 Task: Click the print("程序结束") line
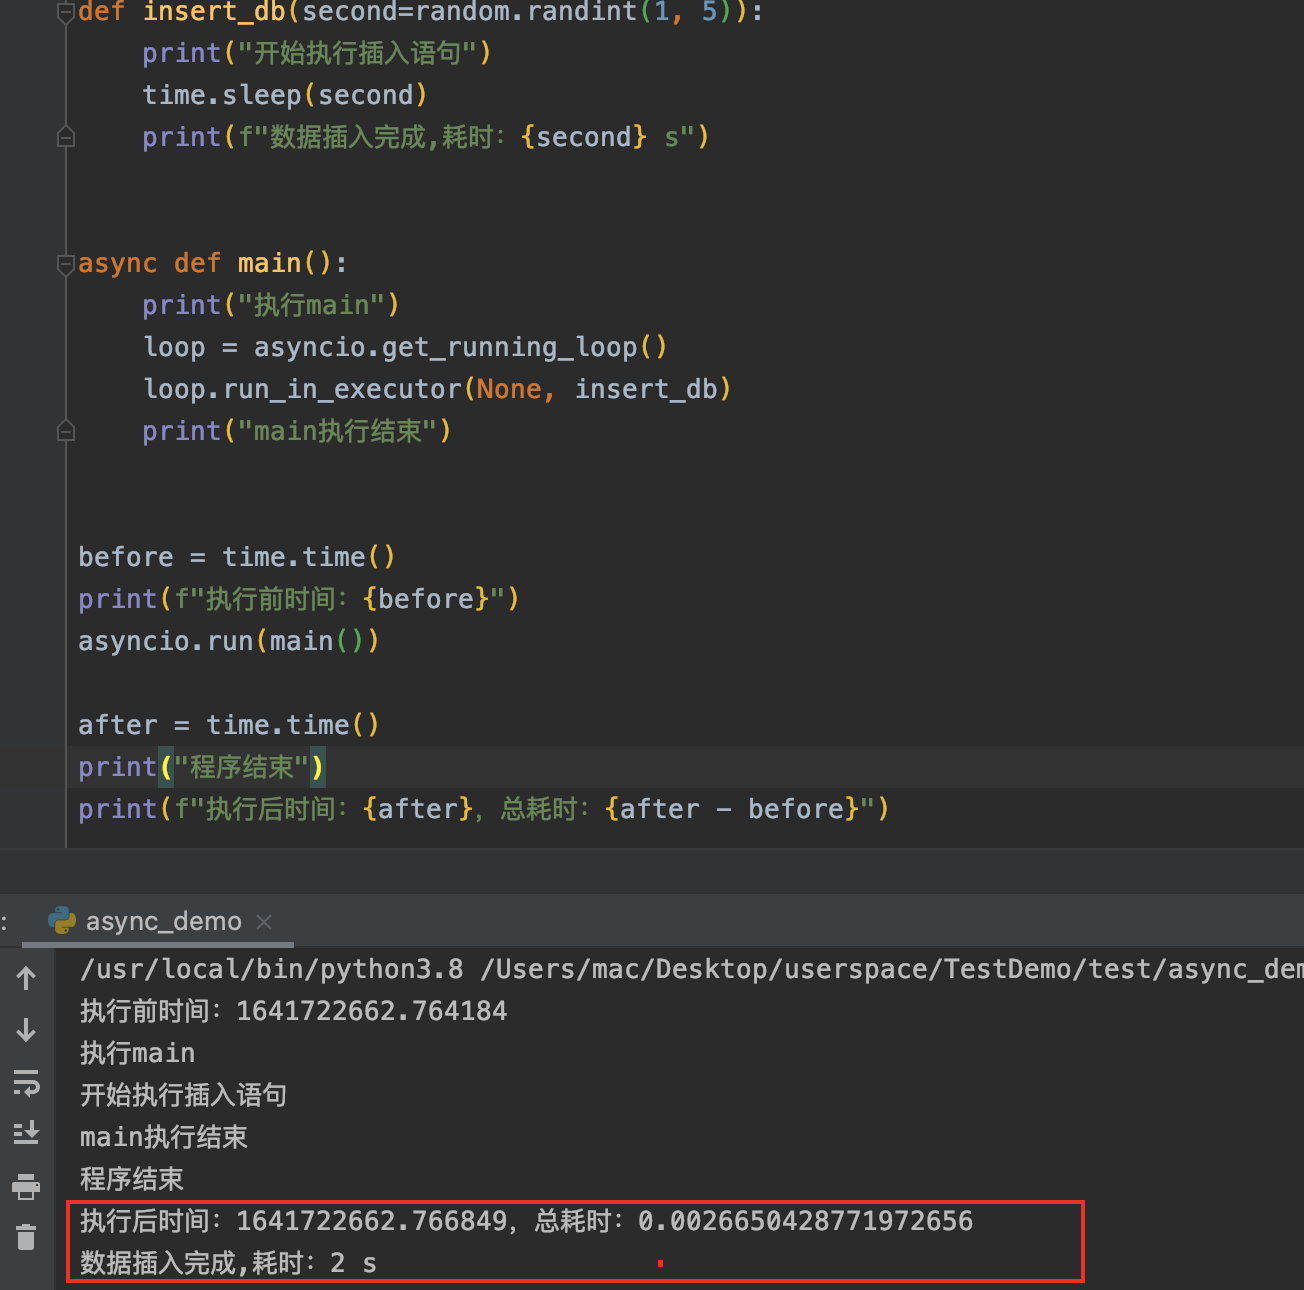tap(202, 767)
